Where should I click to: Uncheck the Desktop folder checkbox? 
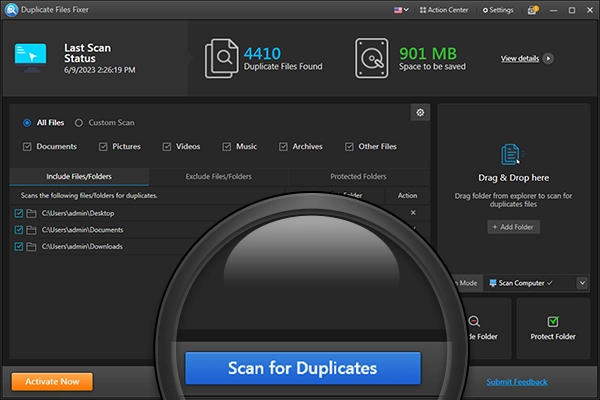(18, 213)
